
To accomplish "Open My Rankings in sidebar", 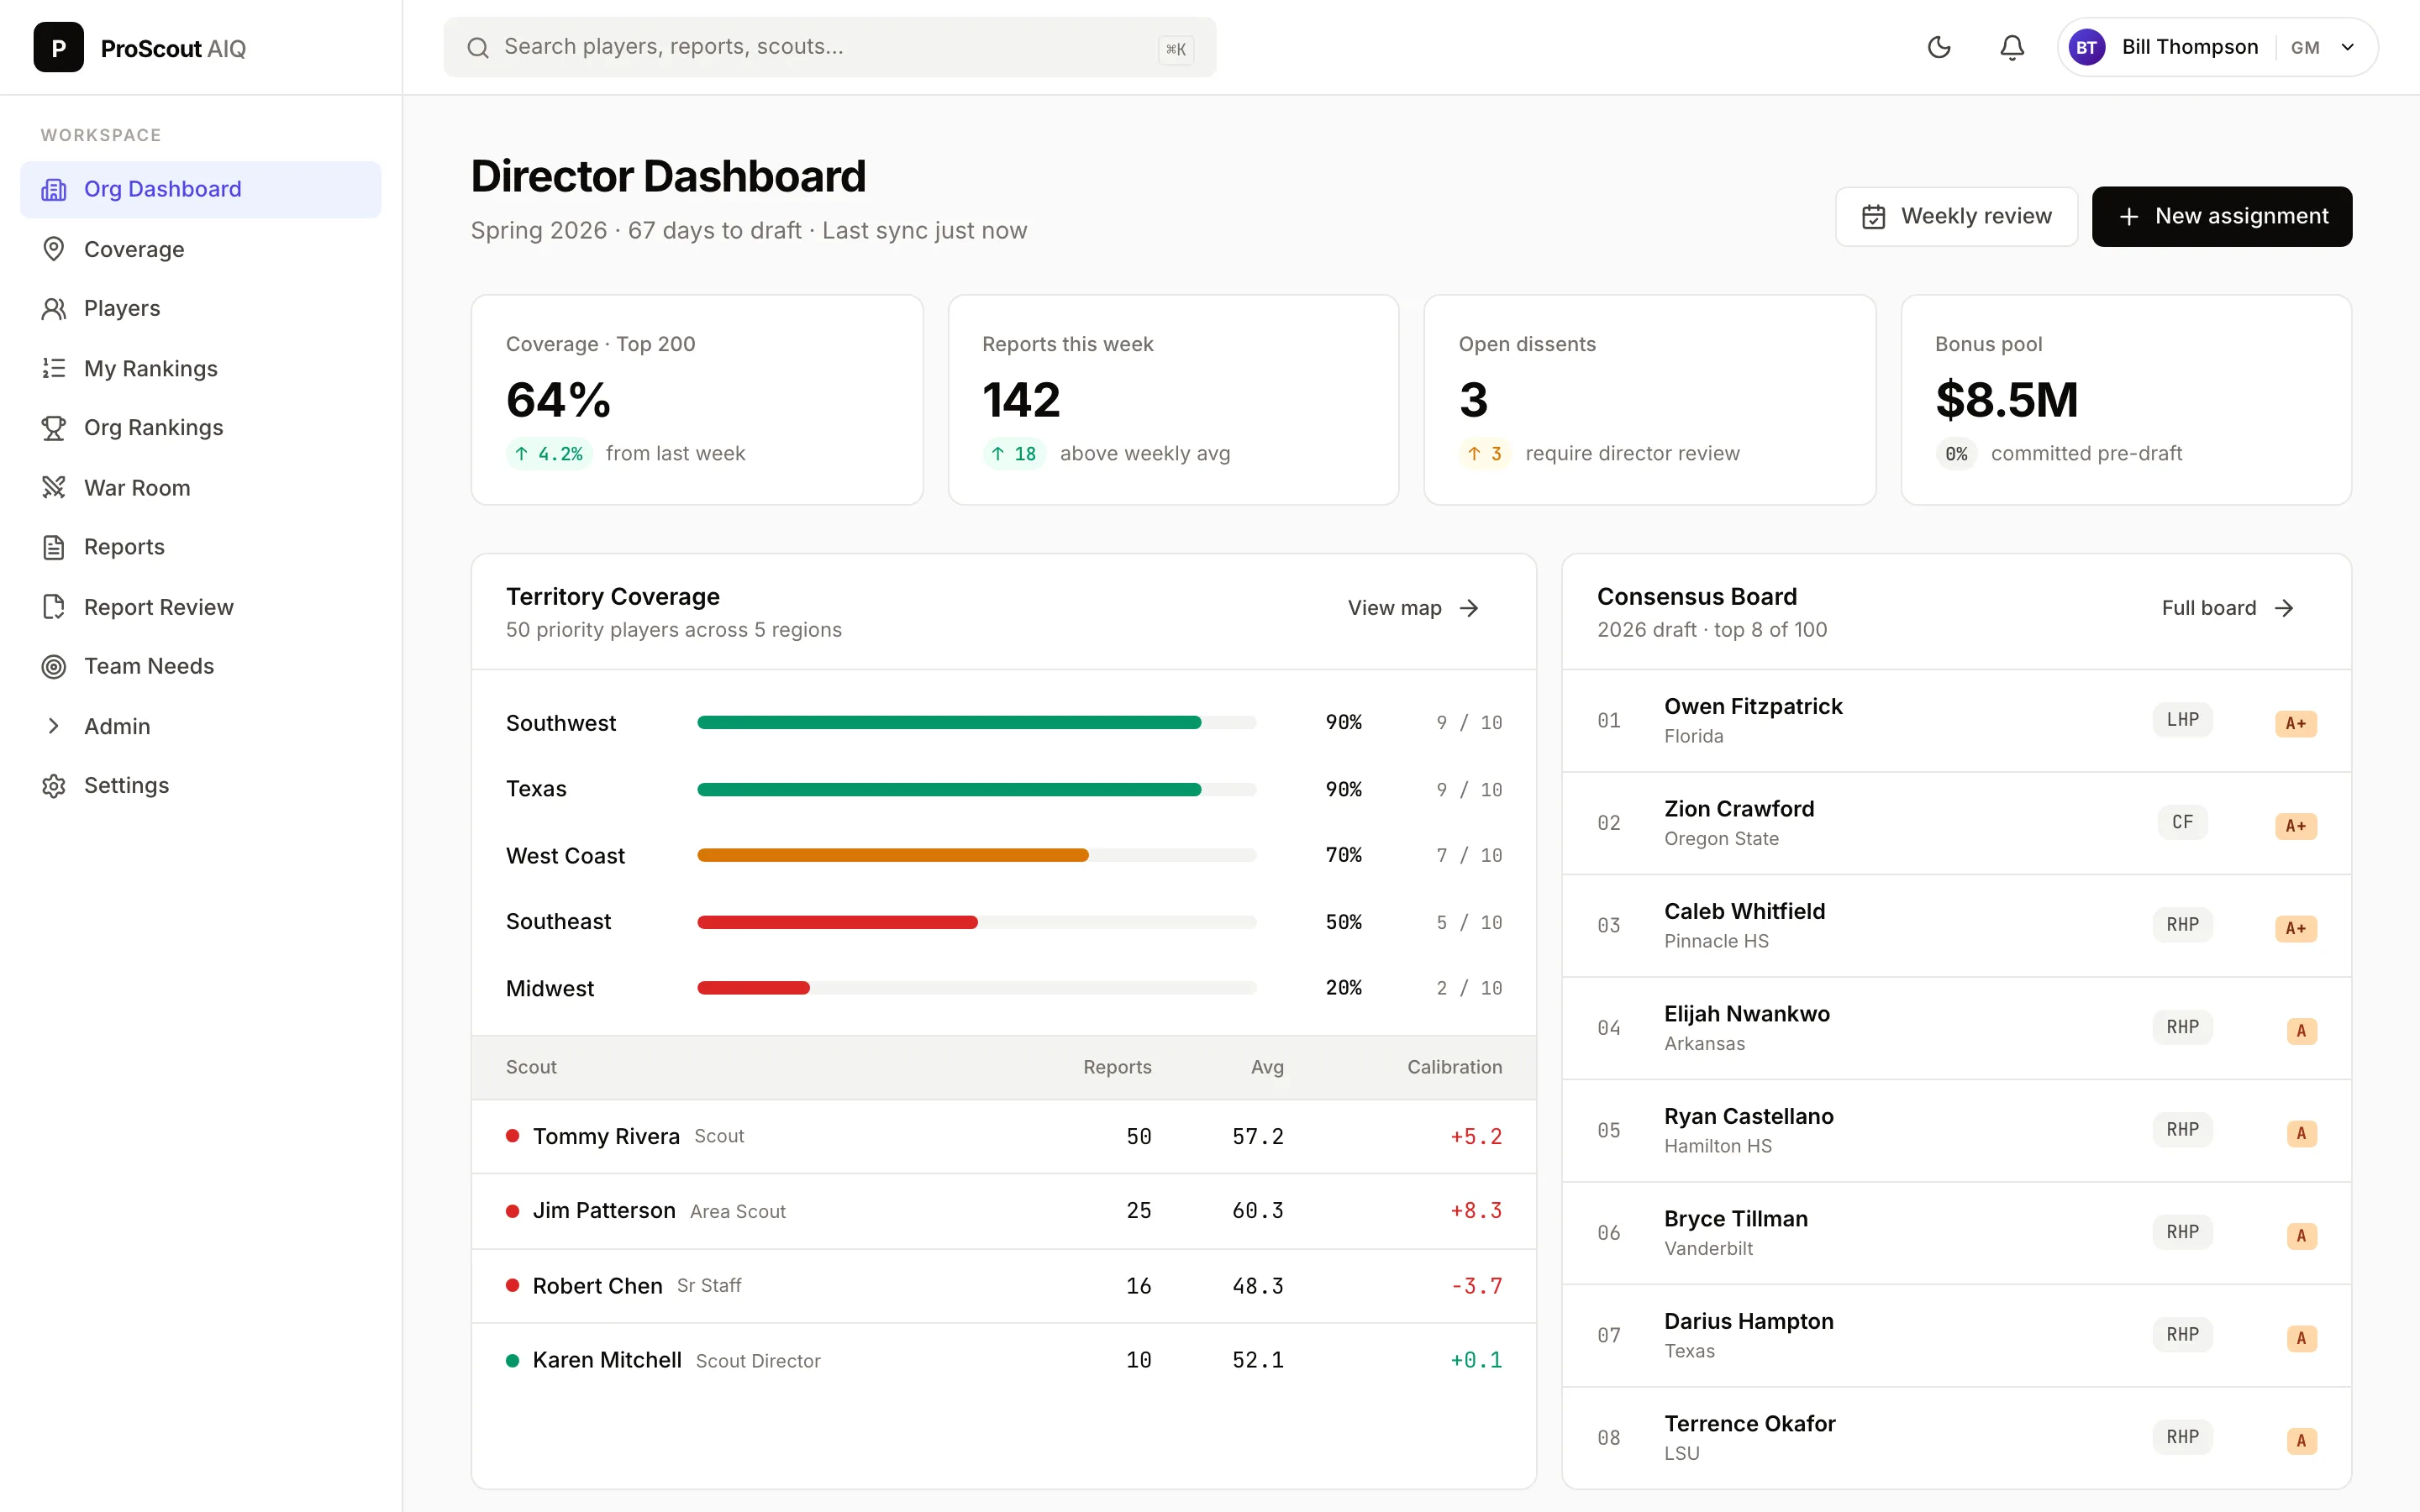I will pos(201,368).
